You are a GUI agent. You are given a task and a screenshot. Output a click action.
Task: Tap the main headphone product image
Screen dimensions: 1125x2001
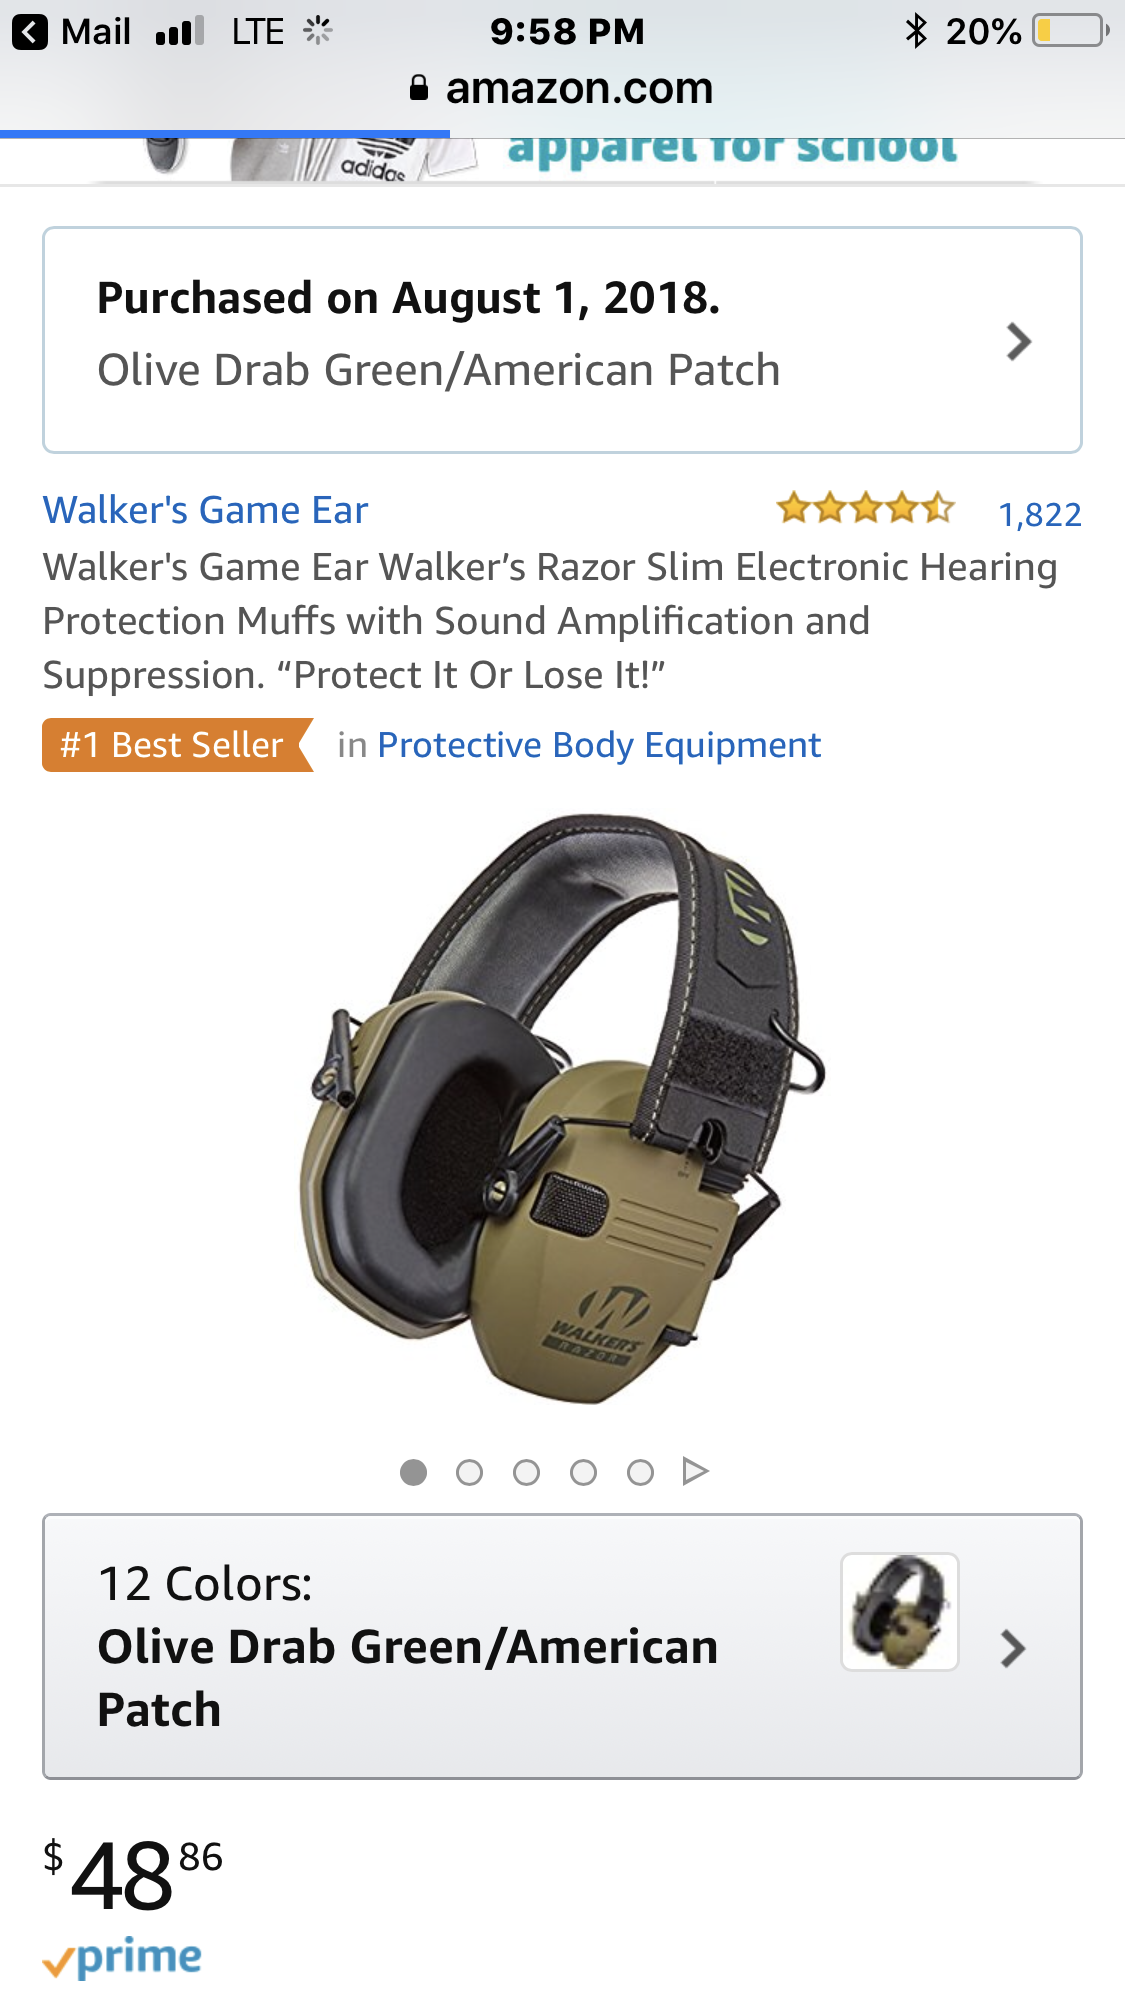click(563, 1108)
